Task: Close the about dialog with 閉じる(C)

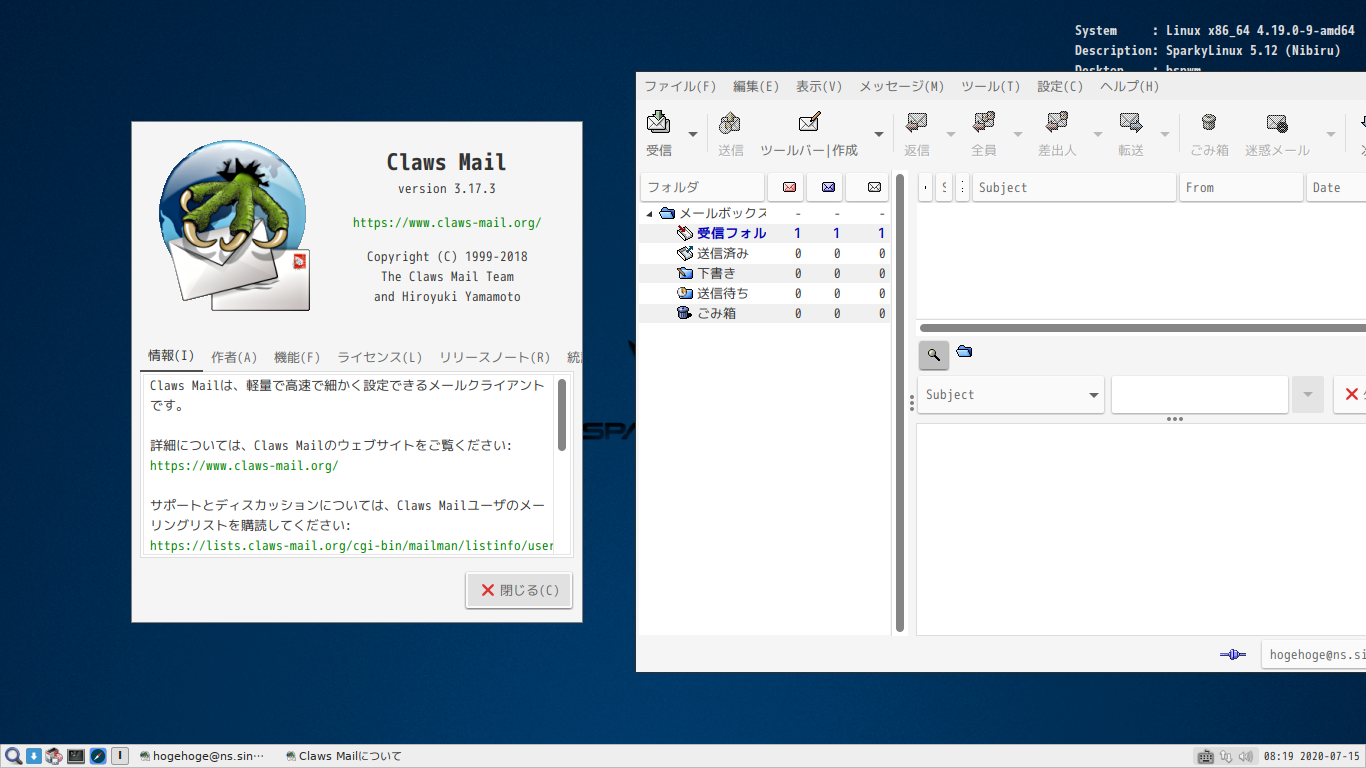Action: [519, 590]
